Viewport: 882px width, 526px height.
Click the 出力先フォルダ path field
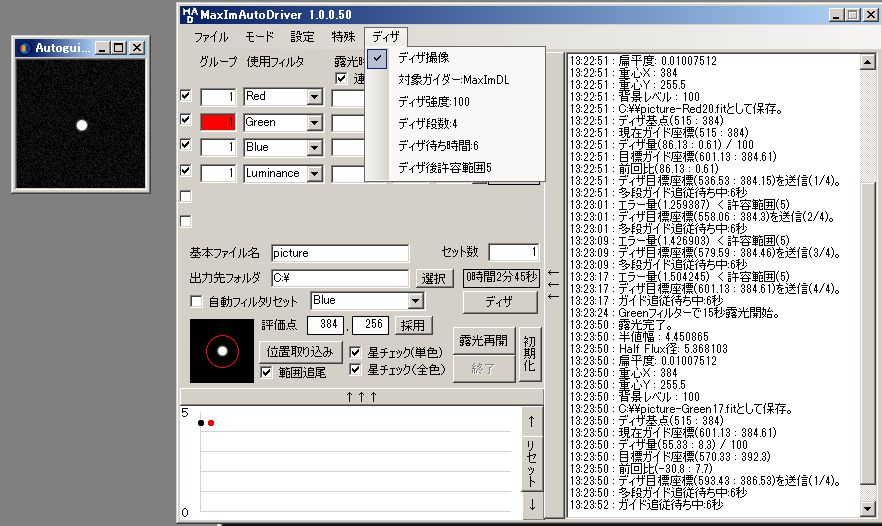(340, 278)
